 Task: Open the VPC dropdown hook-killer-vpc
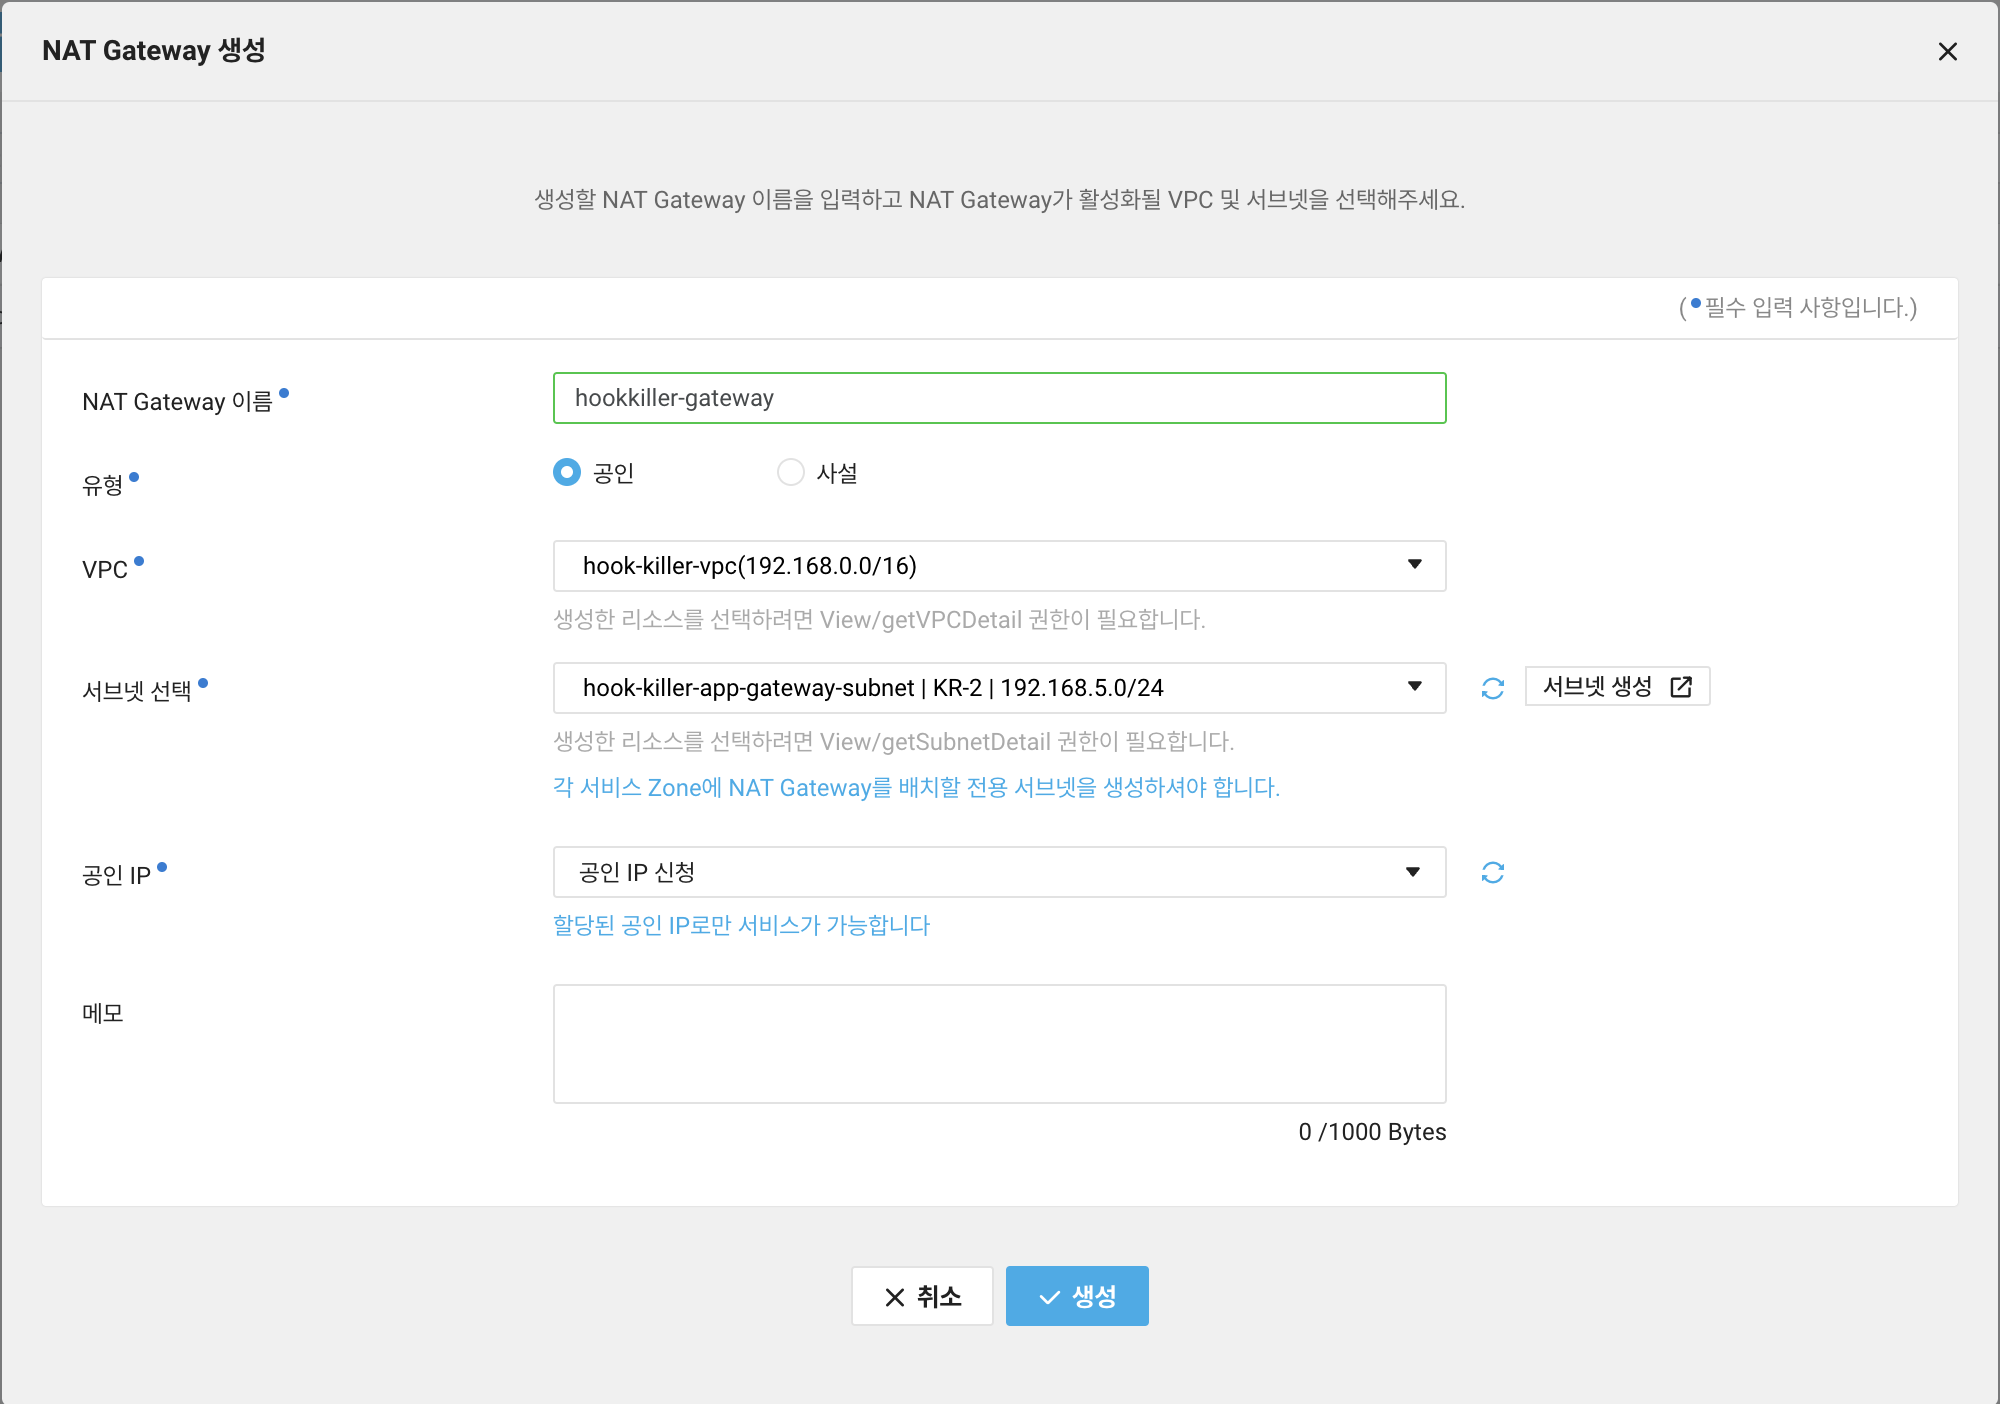click(998, 566)
